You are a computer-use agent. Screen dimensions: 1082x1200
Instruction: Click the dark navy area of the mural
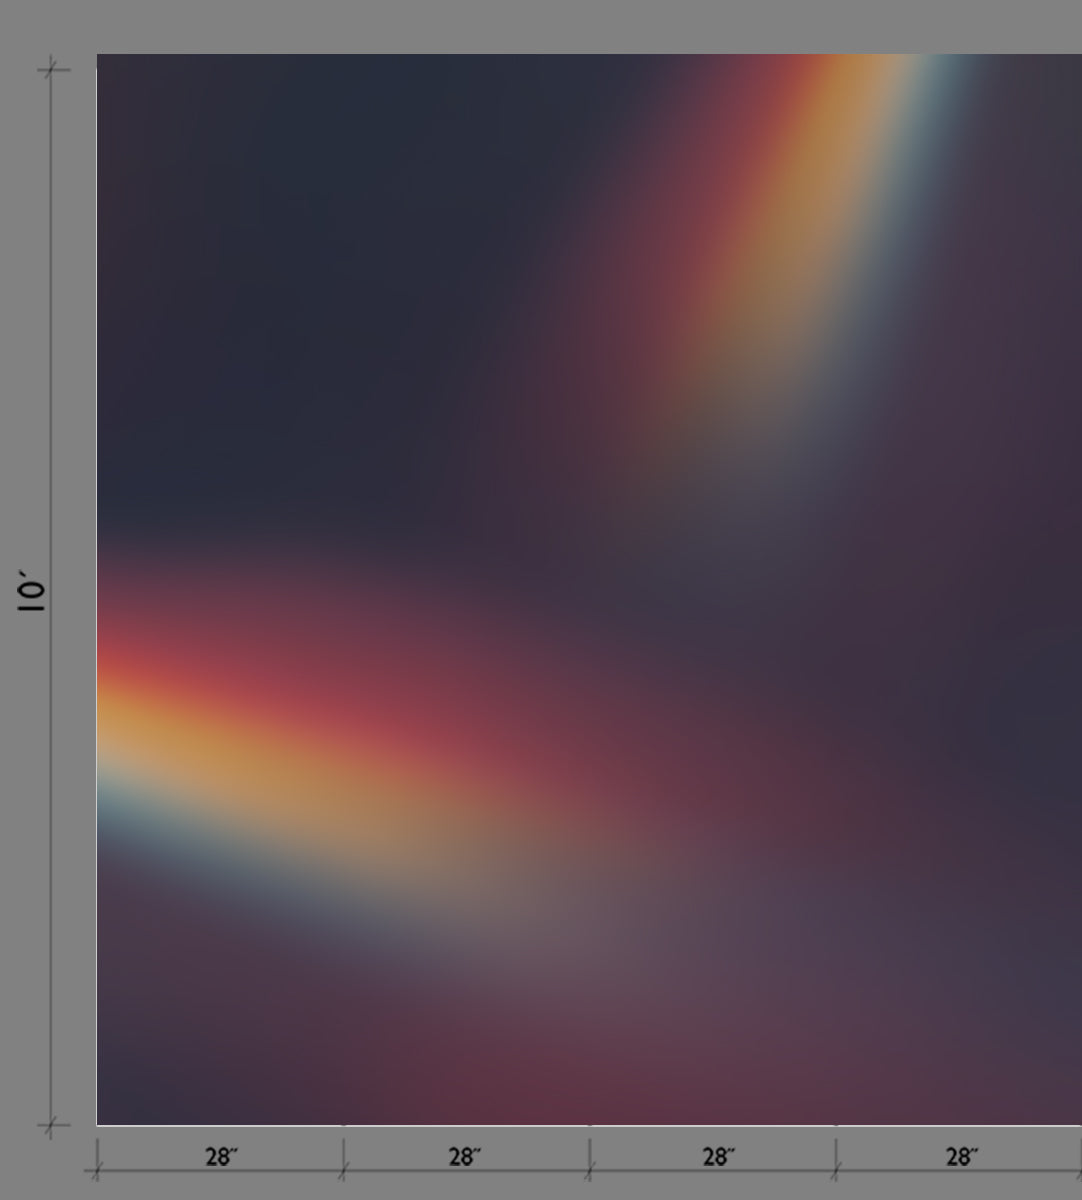(300, 250)
